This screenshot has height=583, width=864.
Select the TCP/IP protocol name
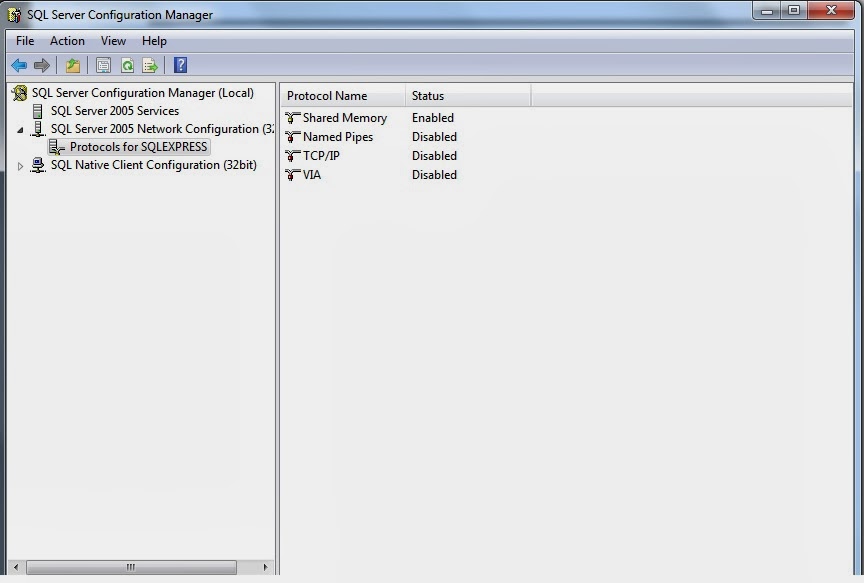tap(321, 156)
